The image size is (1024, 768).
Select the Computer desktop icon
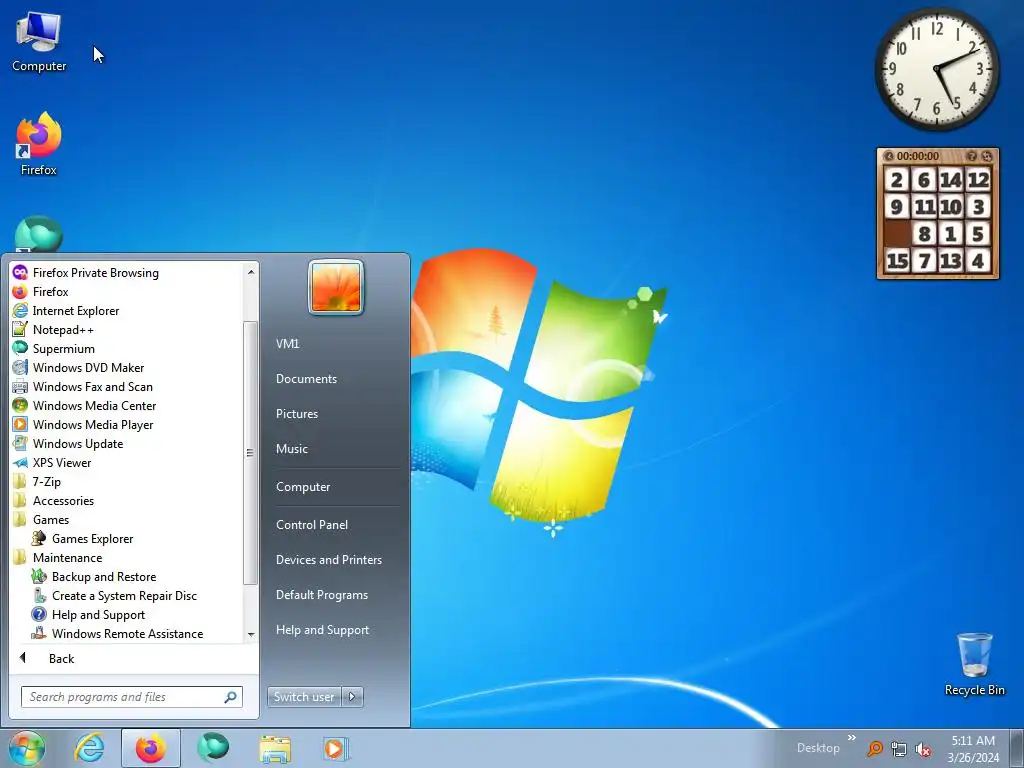39,42
